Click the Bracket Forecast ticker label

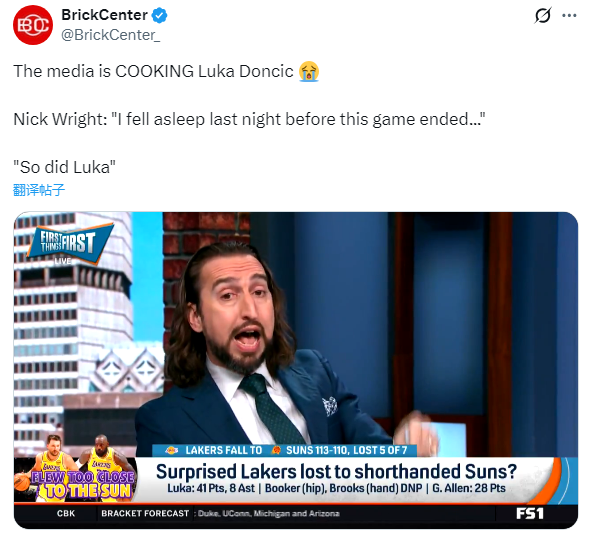coord(145,514)
